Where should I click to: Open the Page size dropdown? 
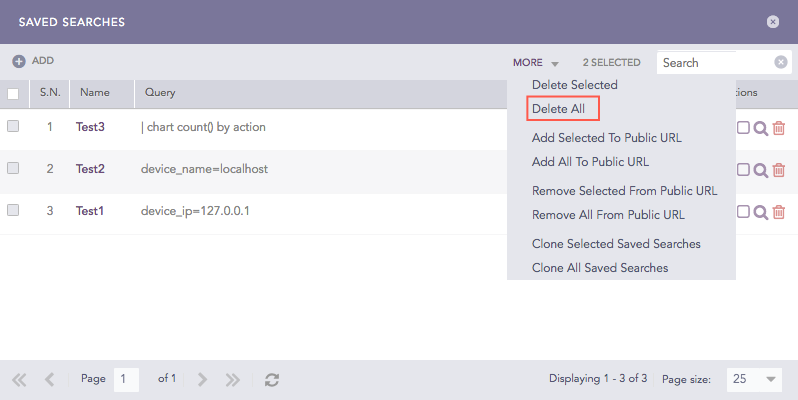755,380
